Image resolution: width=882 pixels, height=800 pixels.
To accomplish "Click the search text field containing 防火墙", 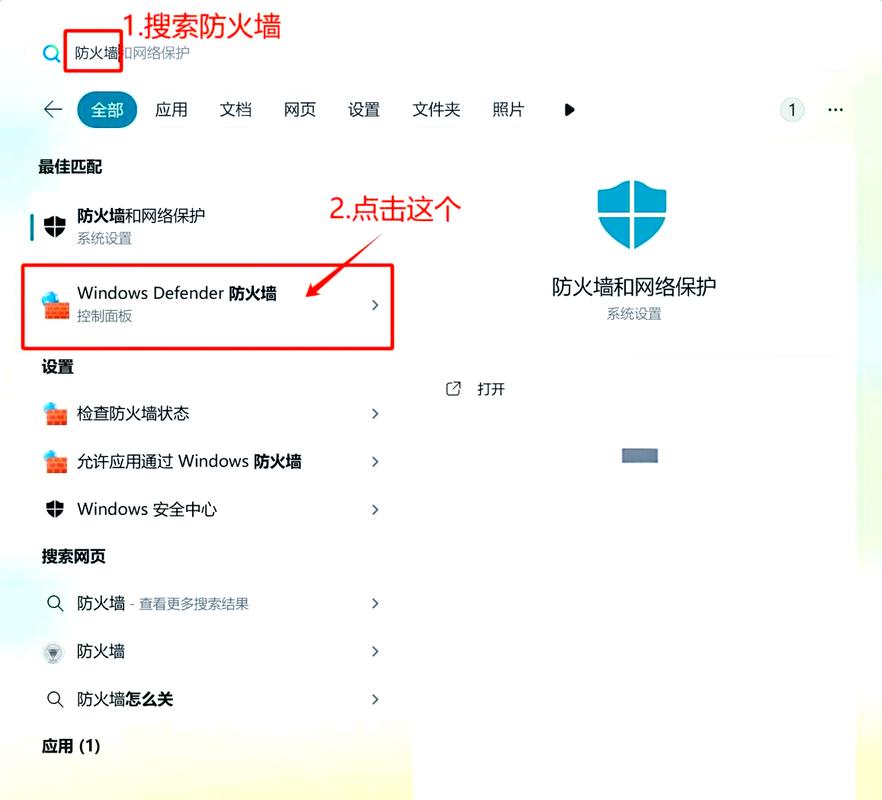I will pyautogui.click(x=132, y=53).
